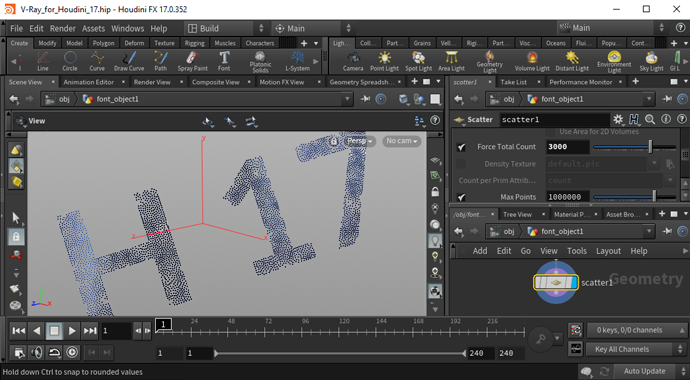
Task: Open scene view path font_object1 dropdown
Action: [x=347, y=99]
